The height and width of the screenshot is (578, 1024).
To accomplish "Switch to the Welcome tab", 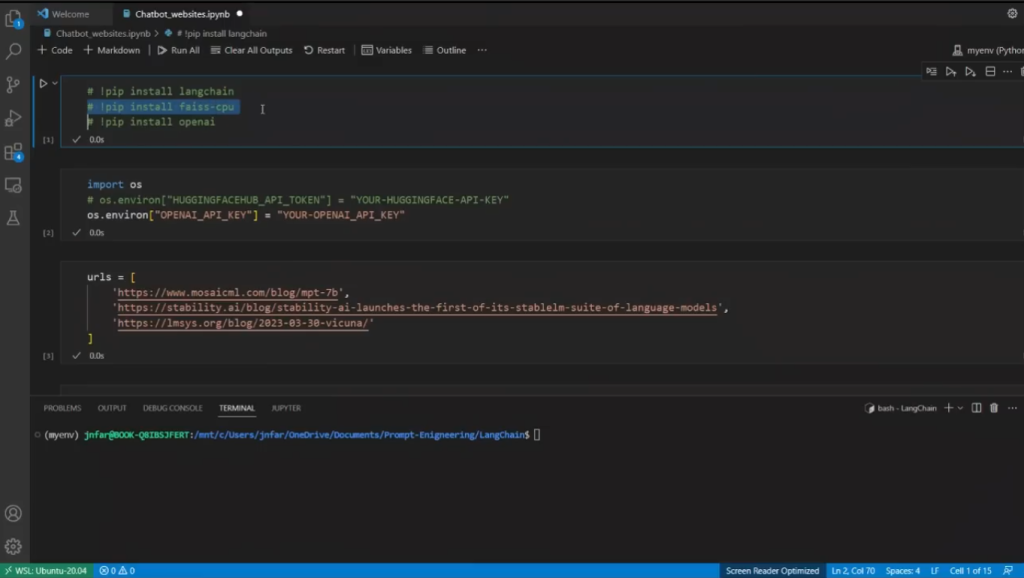I will [62, 14].
